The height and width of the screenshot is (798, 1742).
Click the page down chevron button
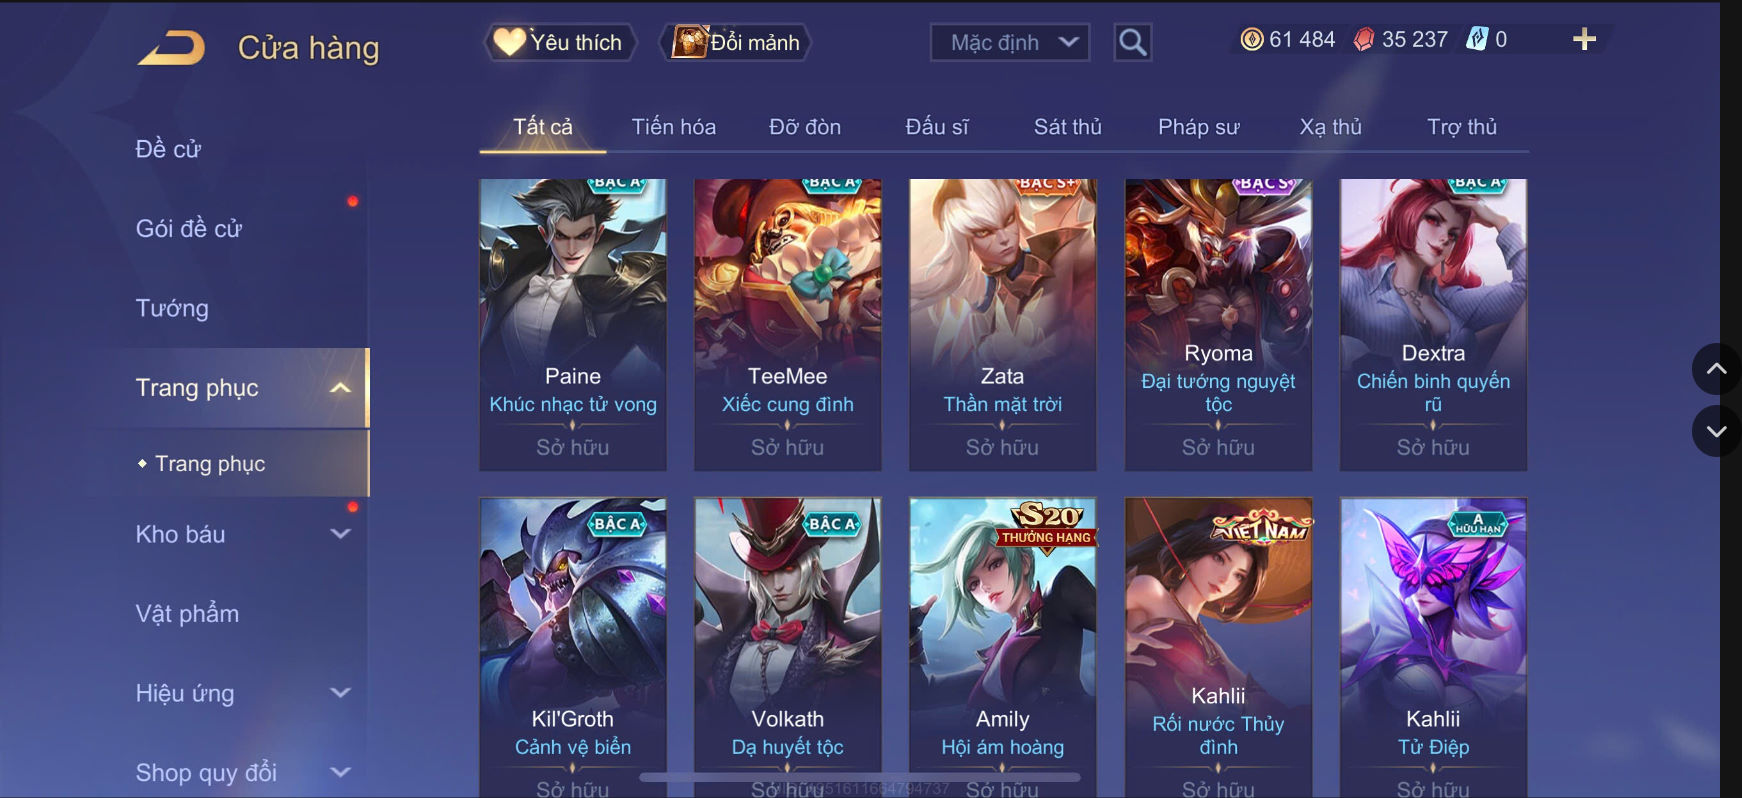1716,432
